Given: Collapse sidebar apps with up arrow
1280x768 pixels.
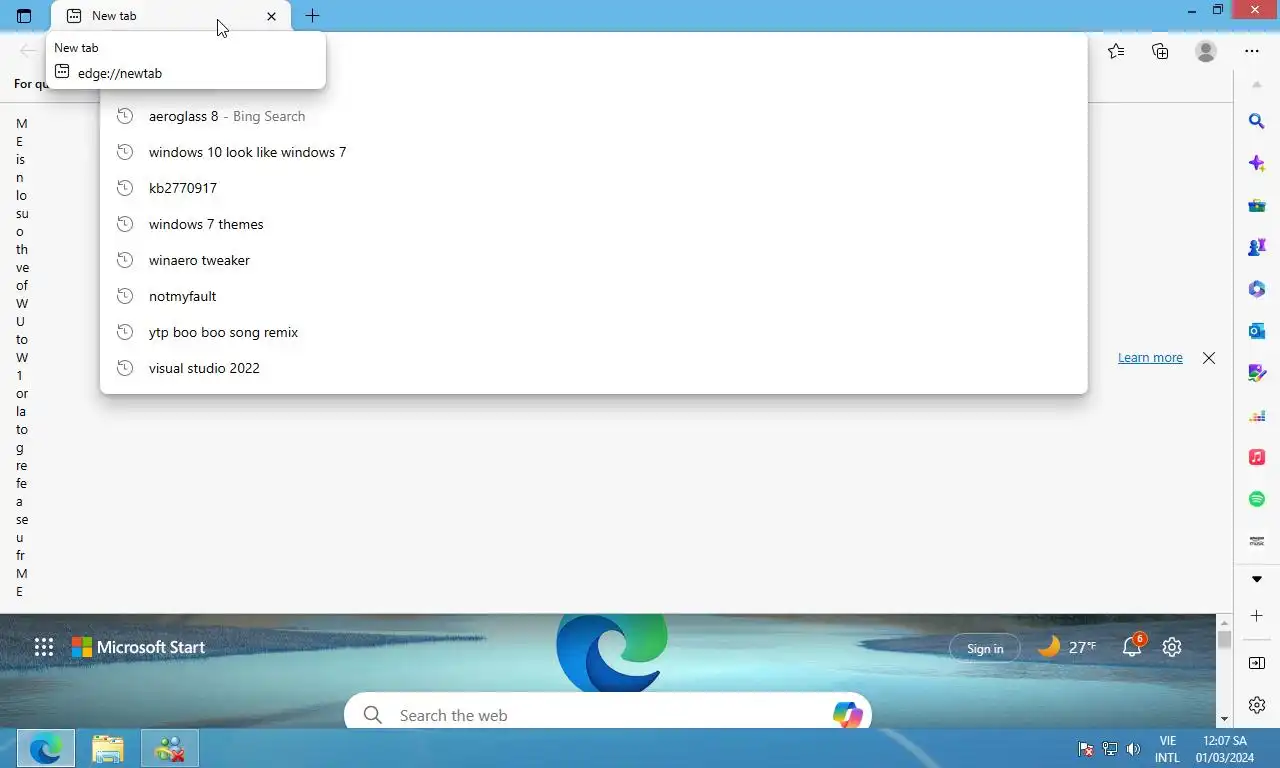Looking at the screenshot, I should point(1257,85).
